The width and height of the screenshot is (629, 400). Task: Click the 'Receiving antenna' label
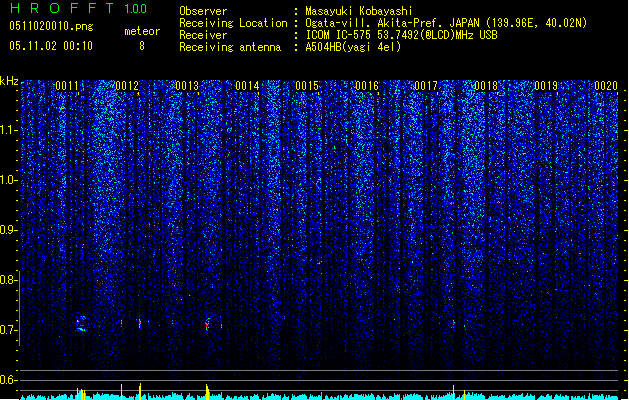230,47
